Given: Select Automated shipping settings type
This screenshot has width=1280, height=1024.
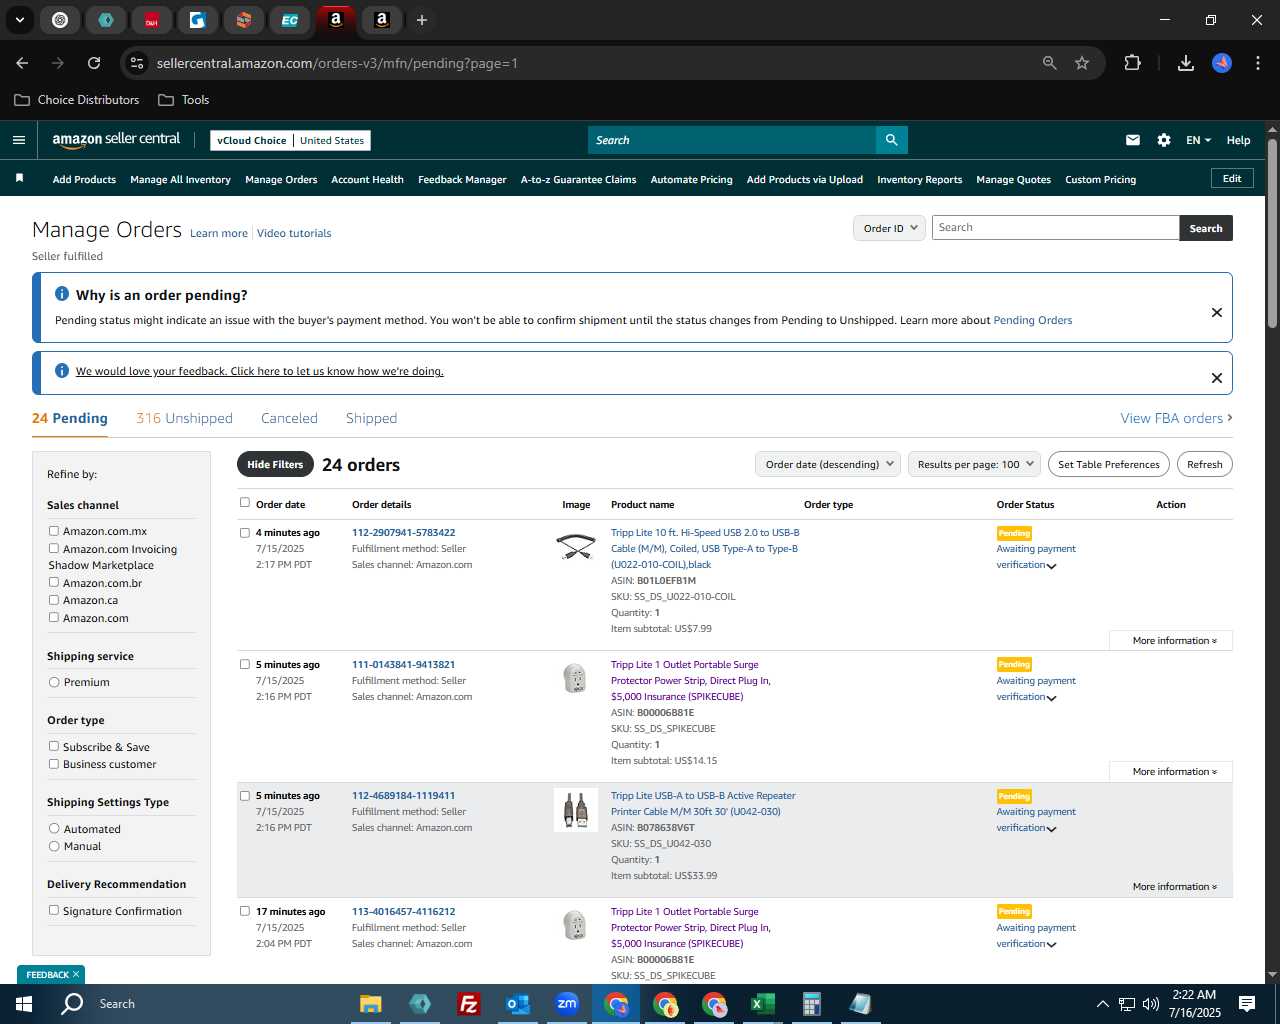Looking at the screenshot, I should point(54,828).
